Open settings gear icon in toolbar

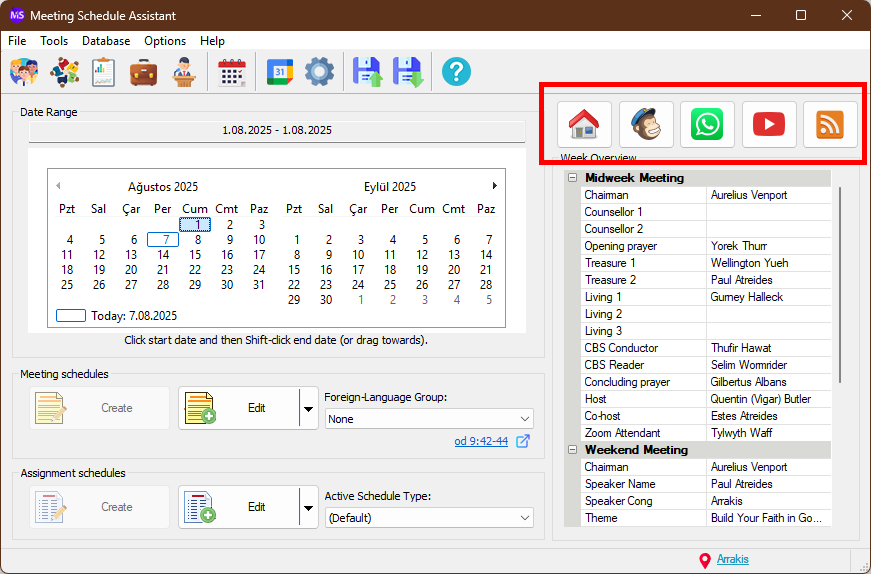point(319,72)
